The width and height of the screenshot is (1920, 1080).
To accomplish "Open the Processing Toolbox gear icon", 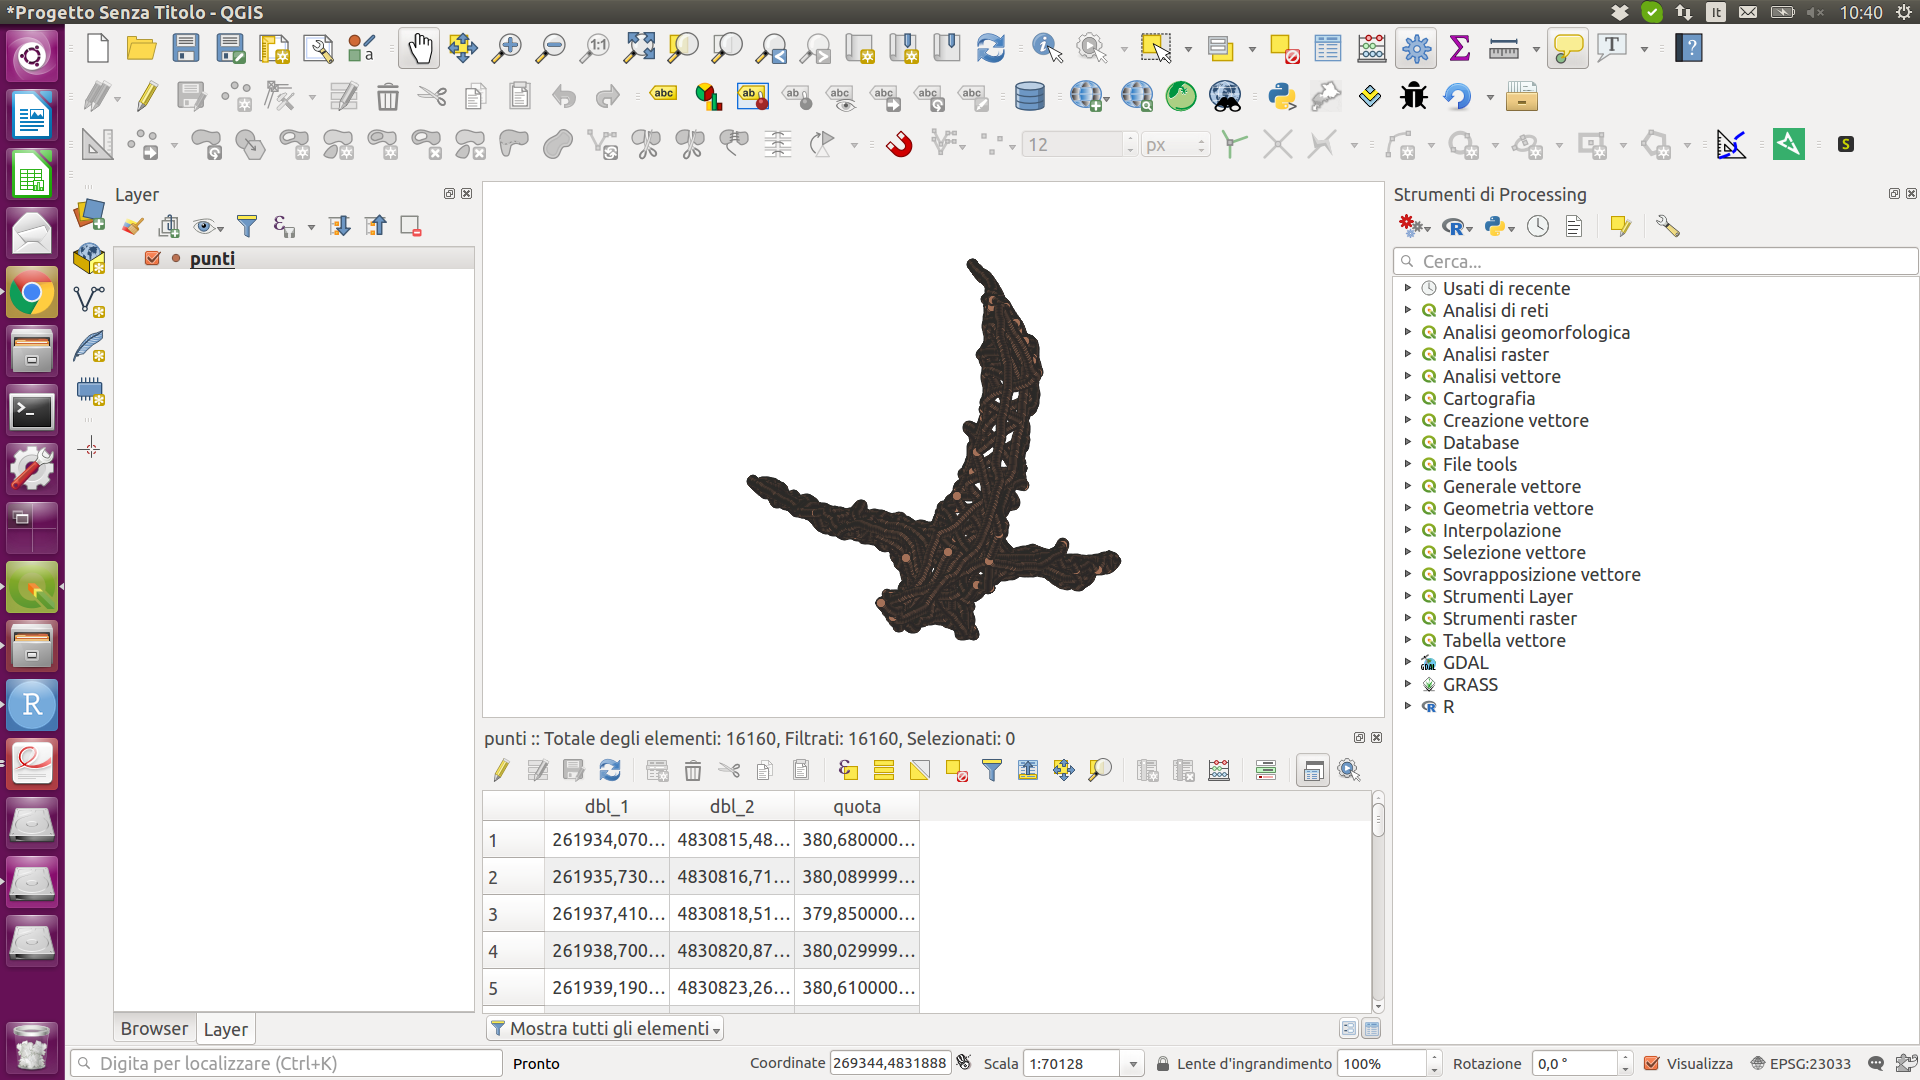I will tap(1416, 48).
